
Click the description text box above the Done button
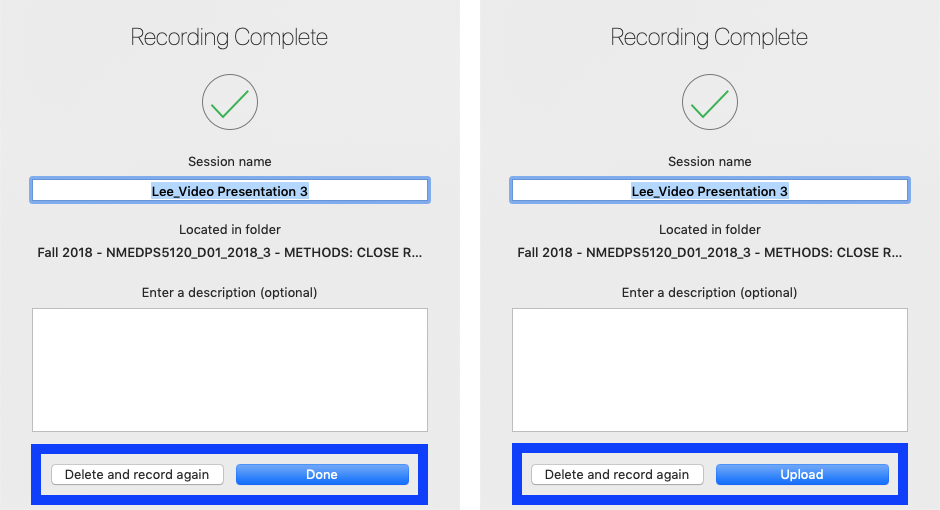230,370
